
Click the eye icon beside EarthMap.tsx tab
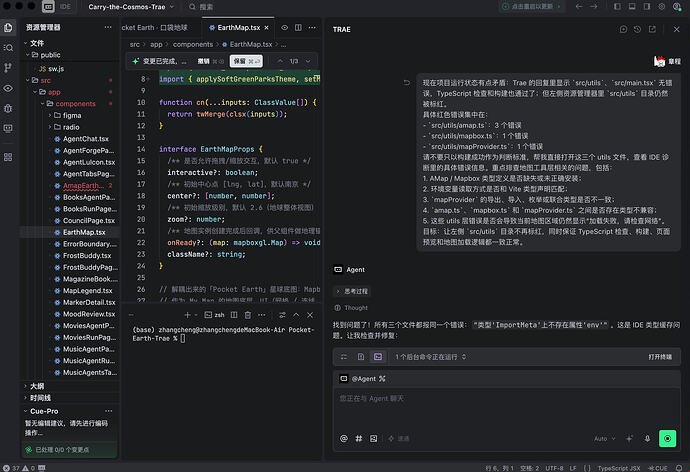coord(285,28)
